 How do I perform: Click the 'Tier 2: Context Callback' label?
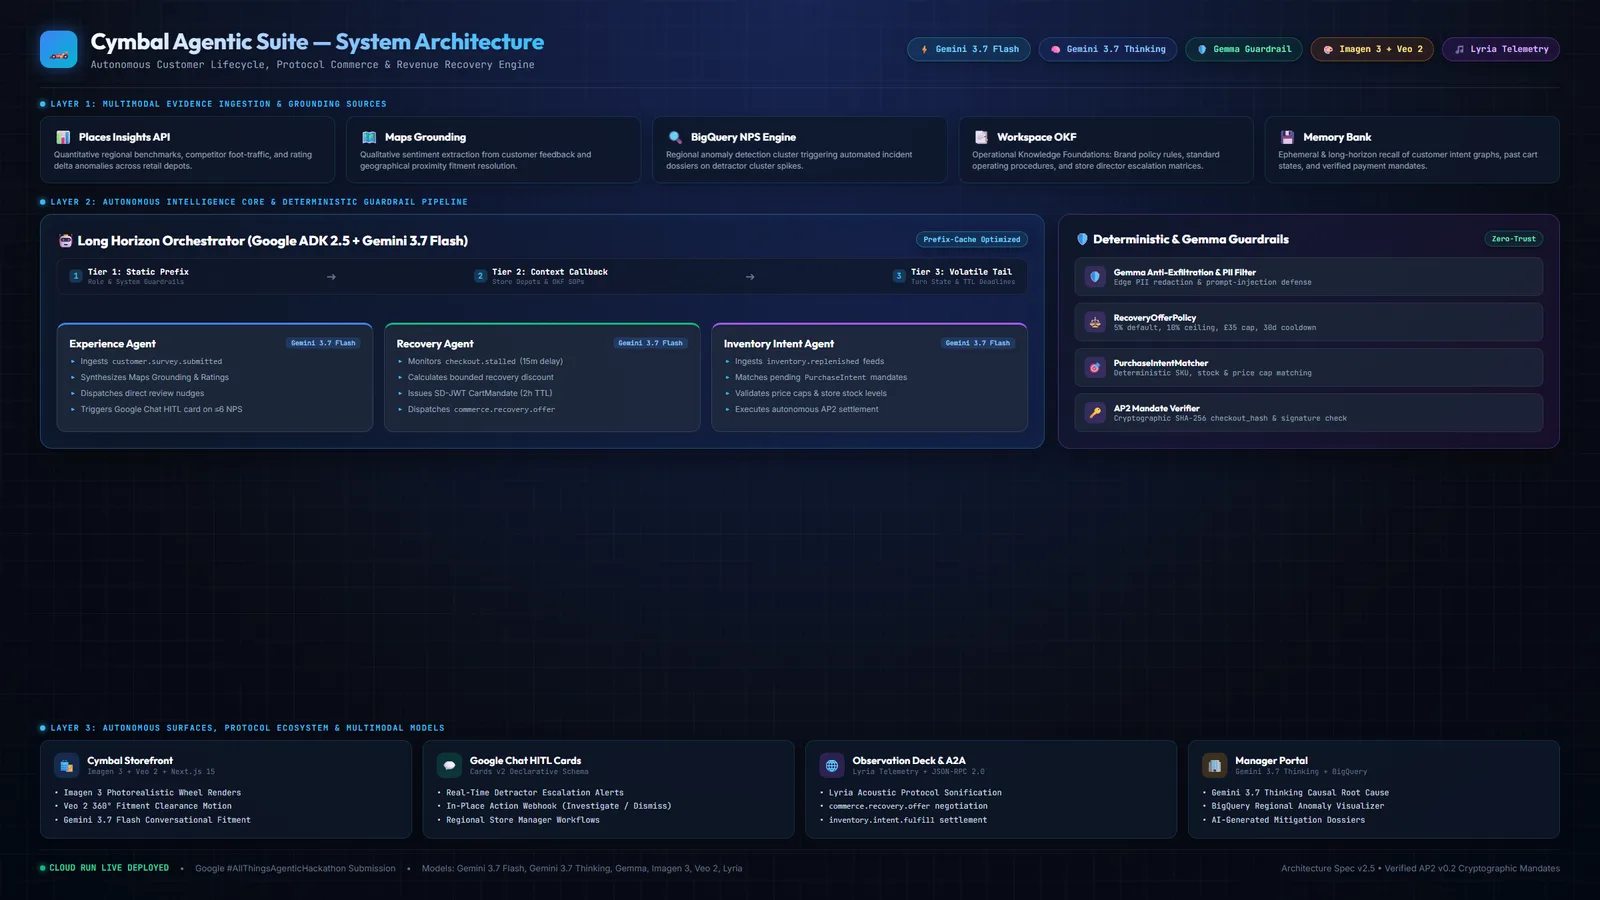(x=550, y=272)
